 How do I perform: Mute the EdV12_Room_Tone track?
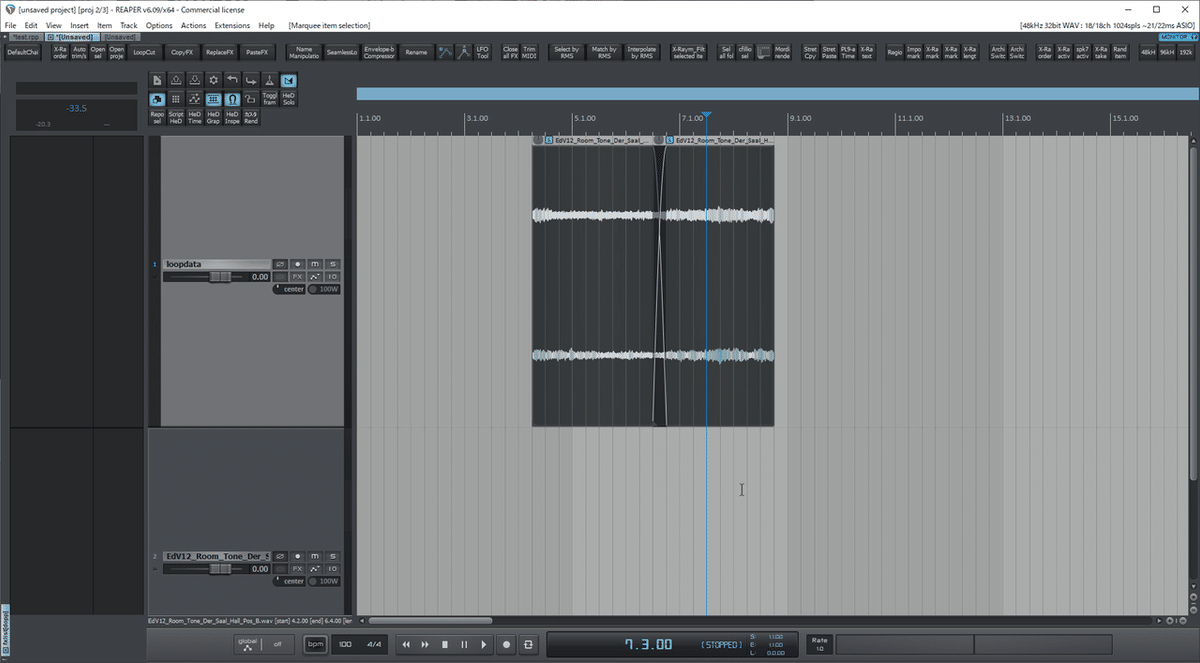point(315,556)
